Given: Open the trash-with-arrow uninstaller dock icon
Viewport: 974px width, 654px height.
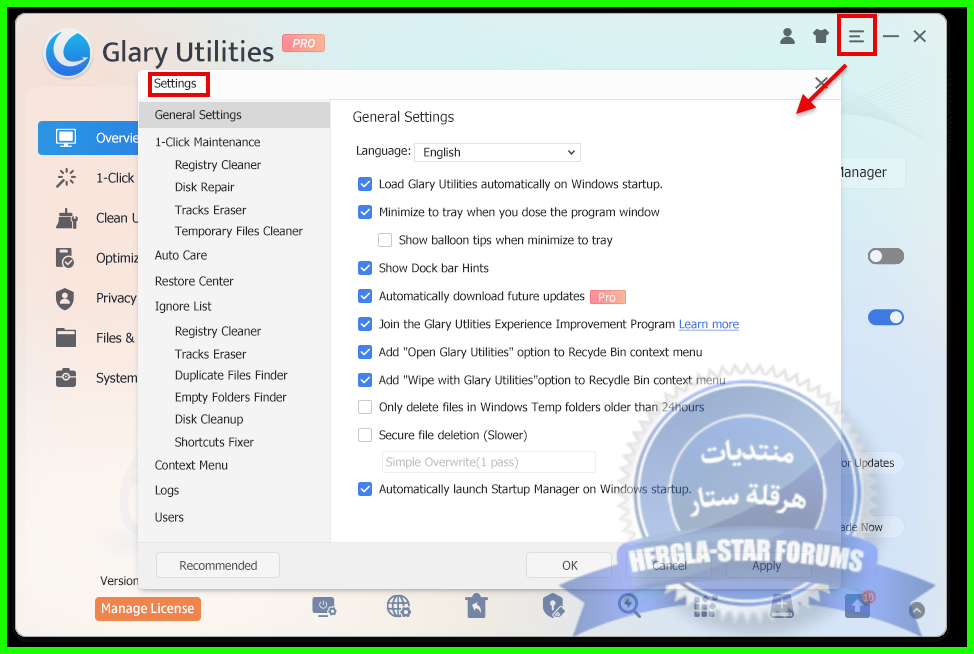Looking at the screenshot, I should 476,606.
